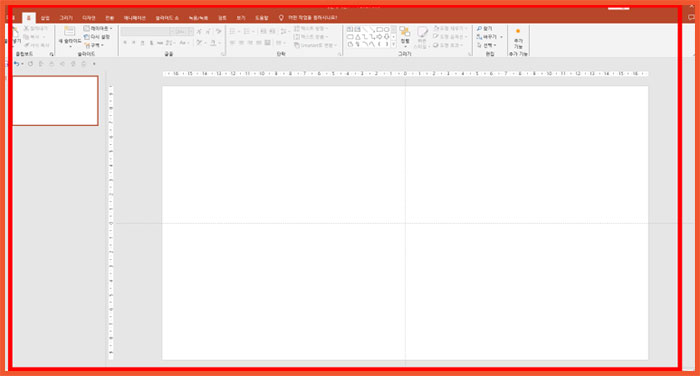Open the 보기 (View) tab
This screenshot has height=376, width=700.
tap(241, 18)
